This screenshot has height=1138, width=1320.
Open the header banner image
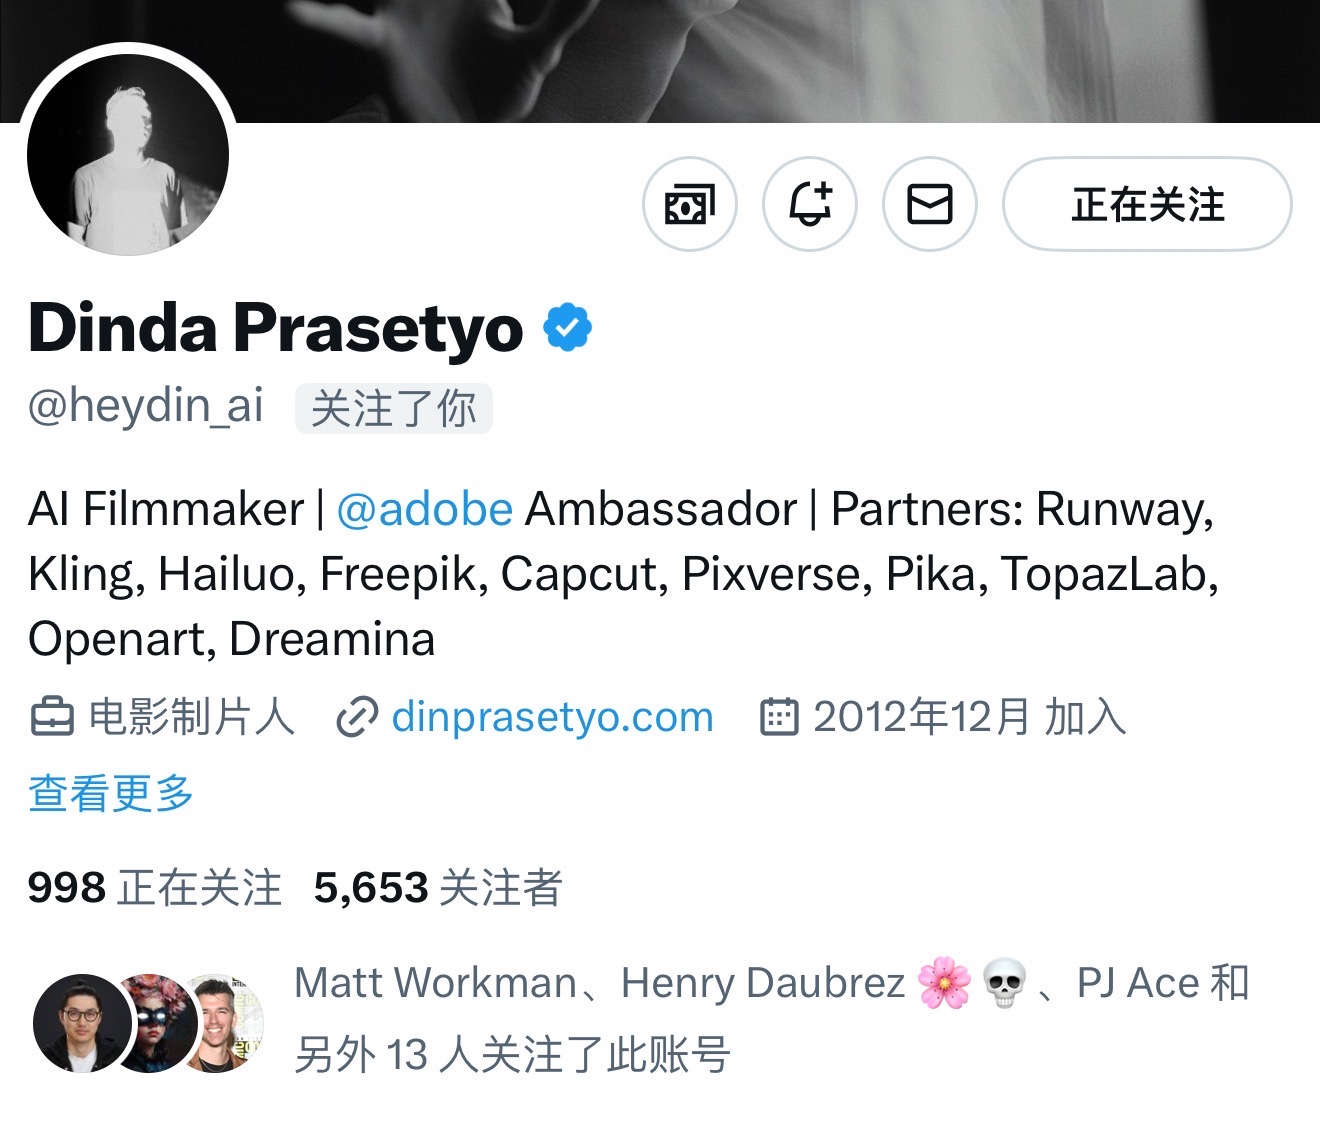click(x=660, y=60)
